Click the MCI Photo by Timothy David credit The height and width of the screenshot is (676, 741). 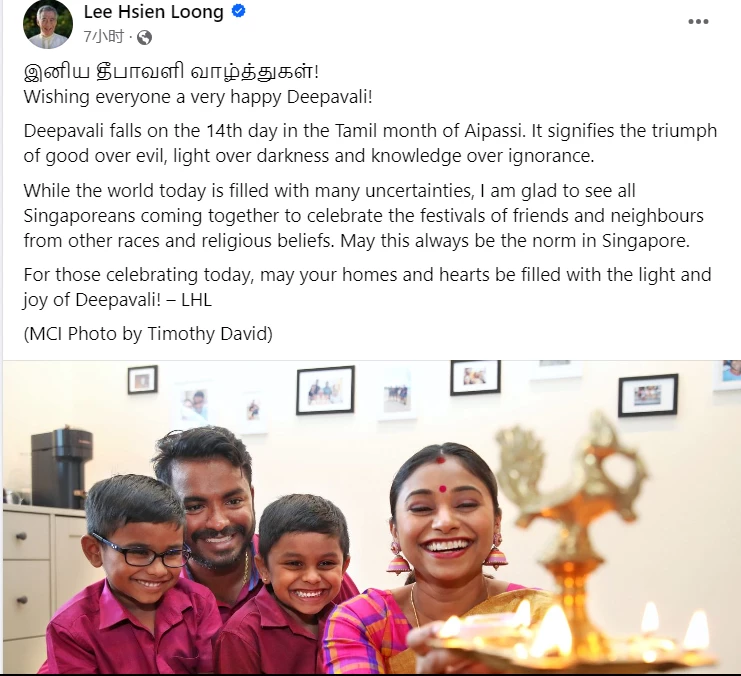[148, 334]
